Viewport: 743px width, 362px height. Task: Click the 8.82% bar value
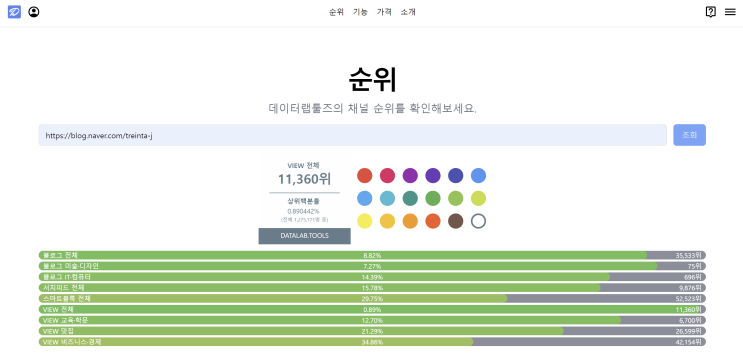tap(372, 255)
